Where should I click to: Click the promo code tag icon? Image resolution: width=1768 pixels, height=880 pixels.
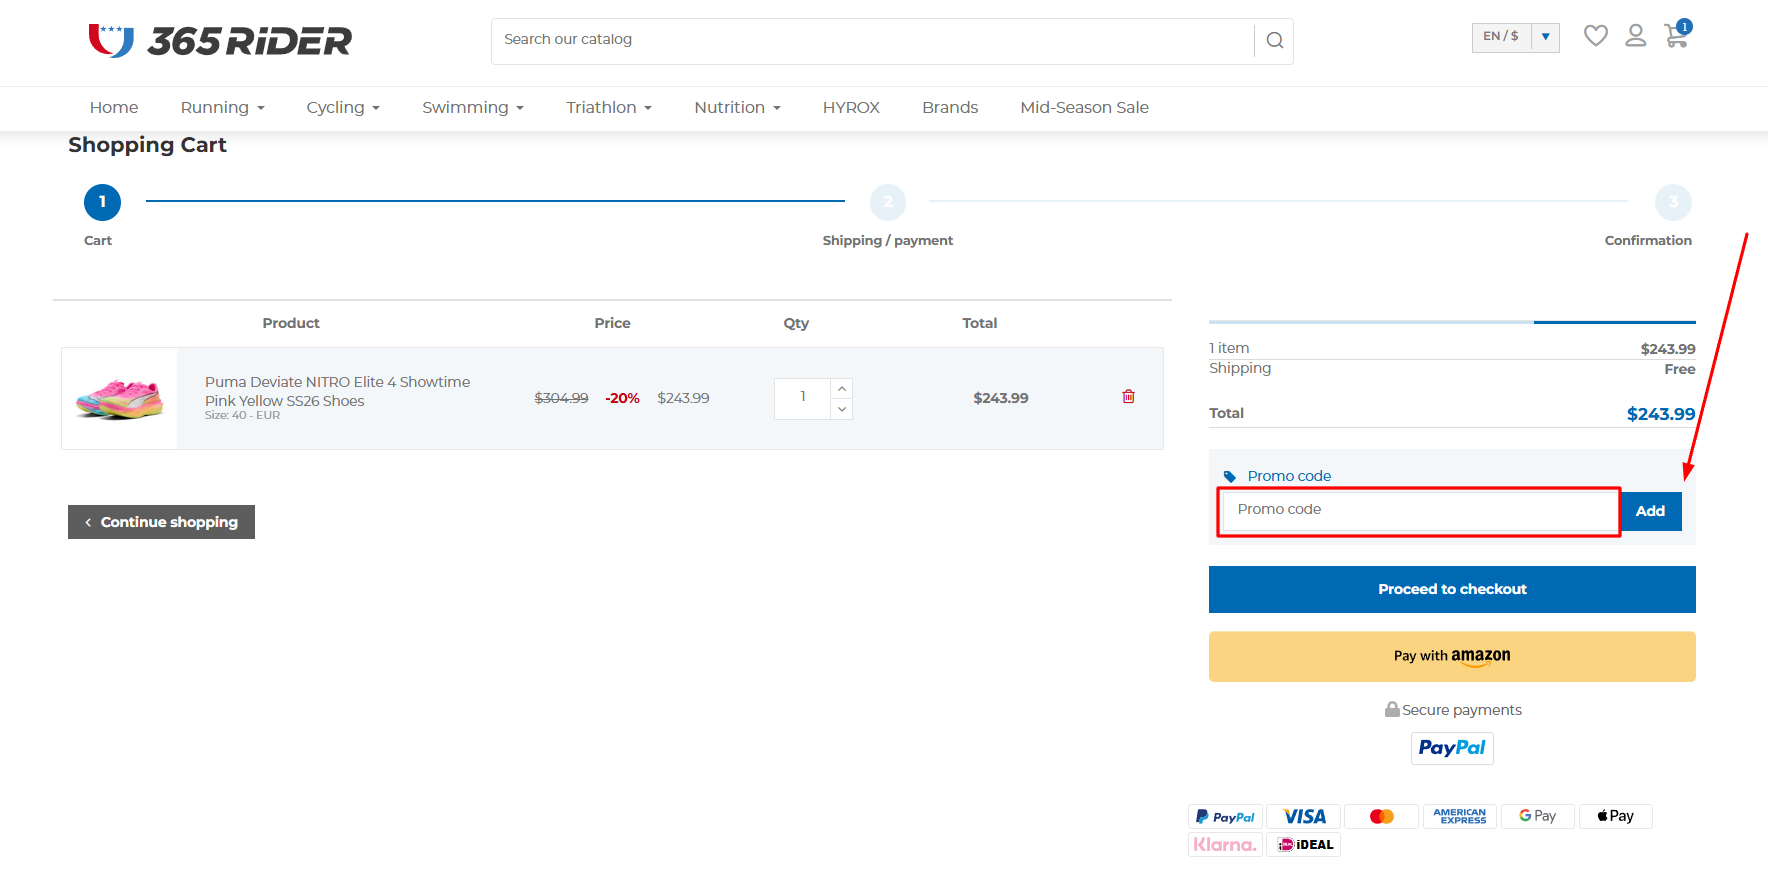1230,477
